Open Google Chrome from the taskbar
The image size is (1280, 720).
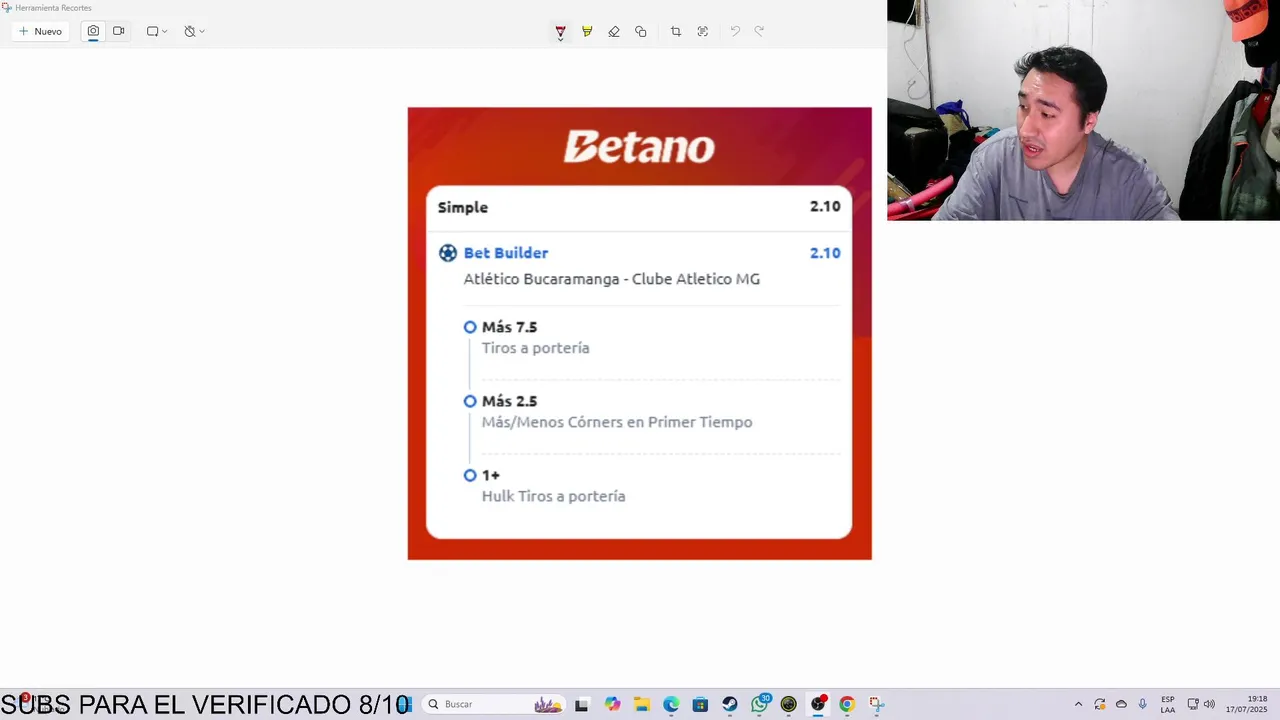[847, 704]
